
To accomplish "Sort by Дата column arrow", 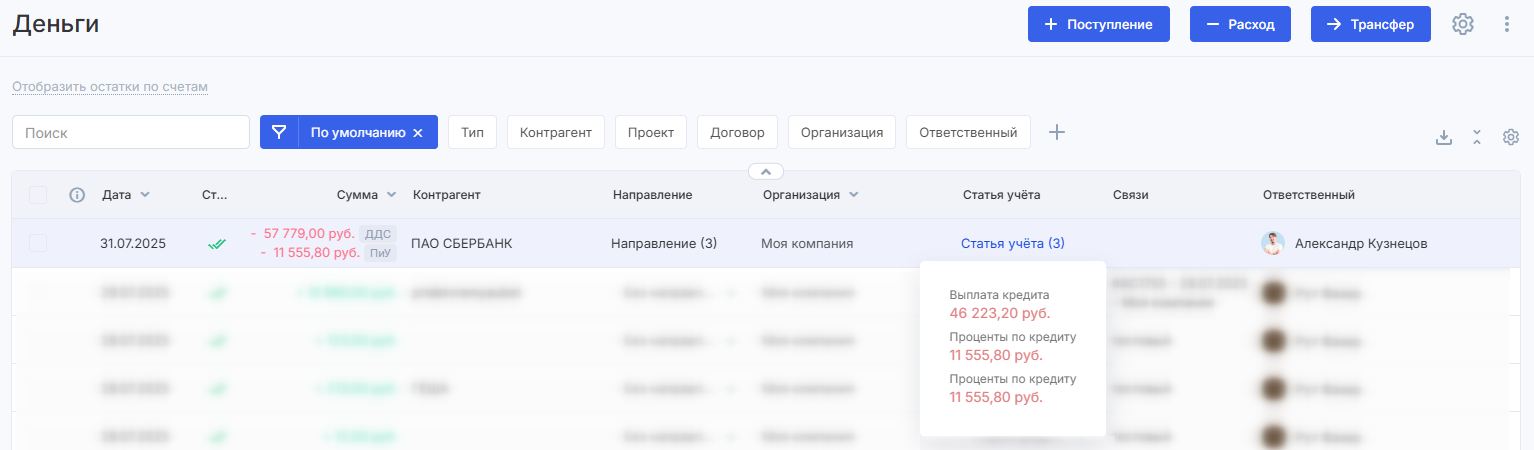I will [x=146, y=195].
